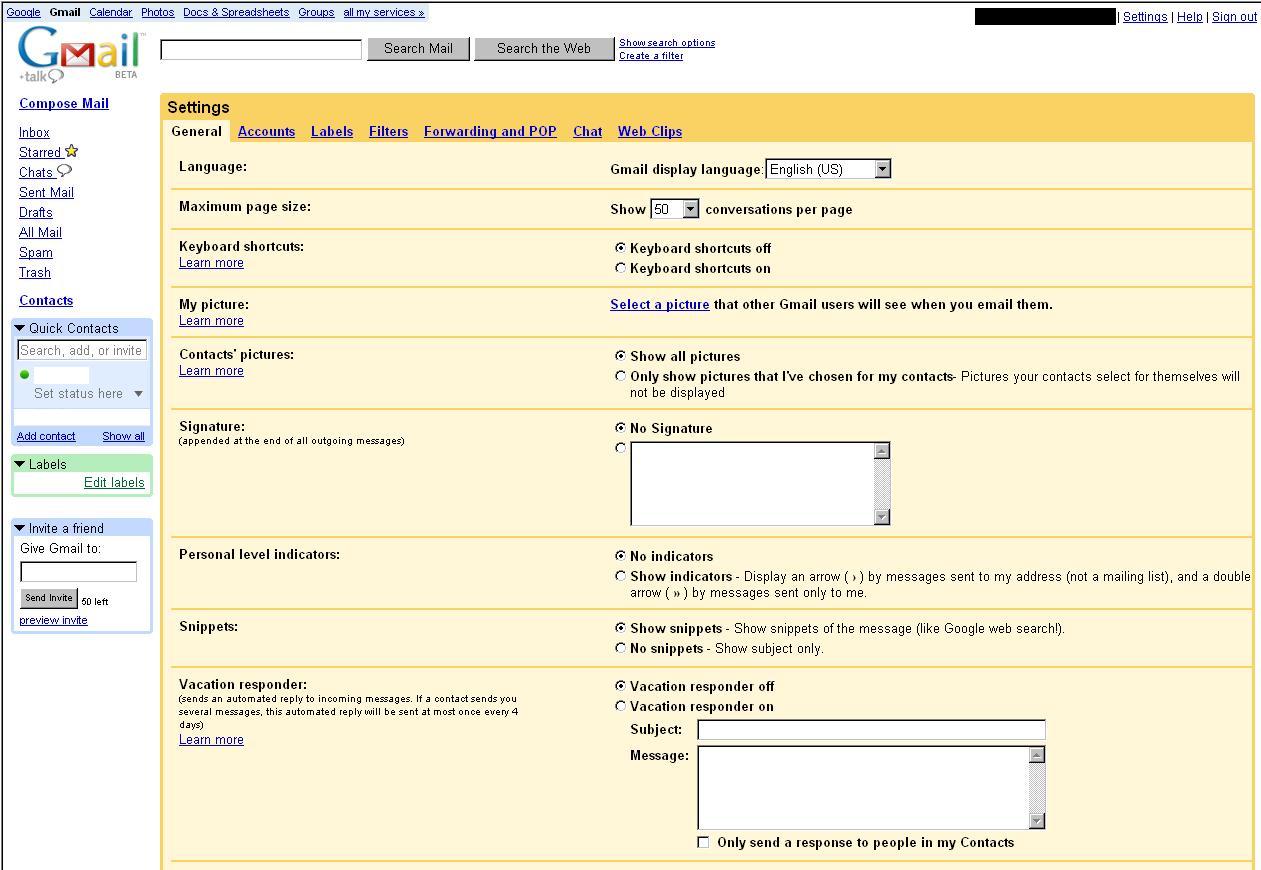Click the Gmail logo icon
The width and height of the screenshot is (1261, 870).
tap(79, 53)
